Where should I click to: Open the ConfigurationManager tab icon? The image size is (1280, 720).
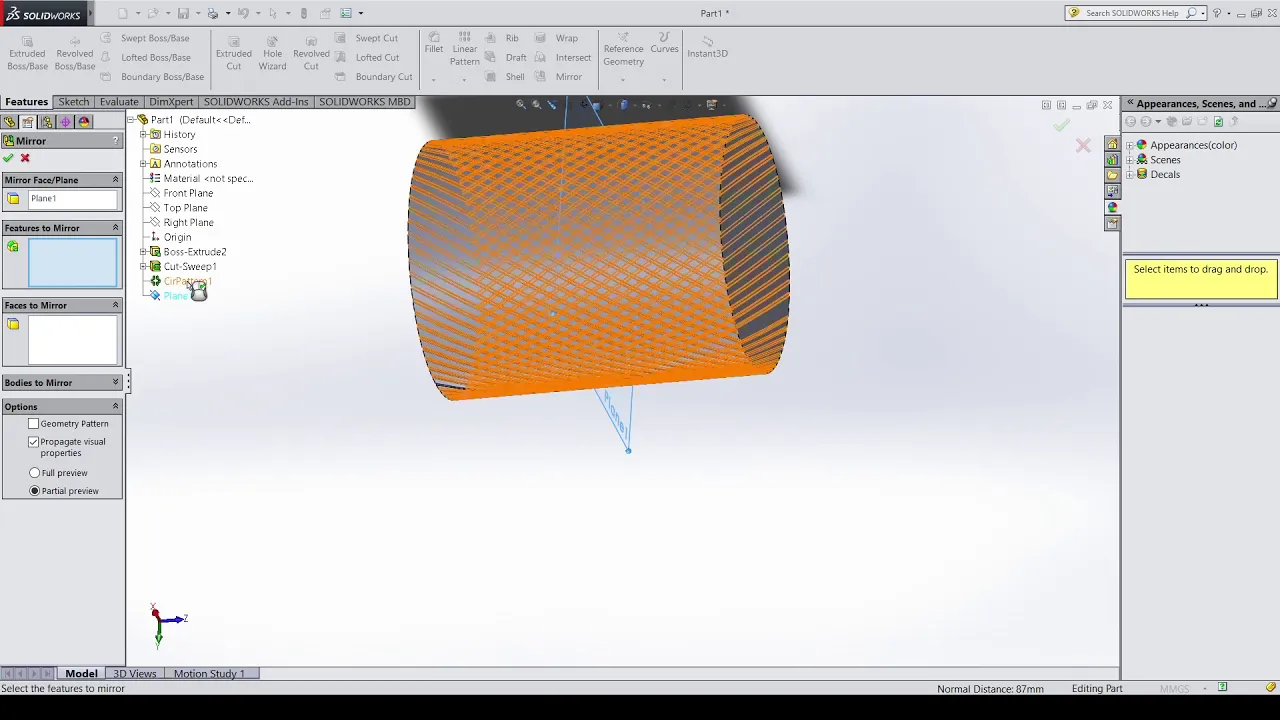pyautogui.click(x=46, y=122)
